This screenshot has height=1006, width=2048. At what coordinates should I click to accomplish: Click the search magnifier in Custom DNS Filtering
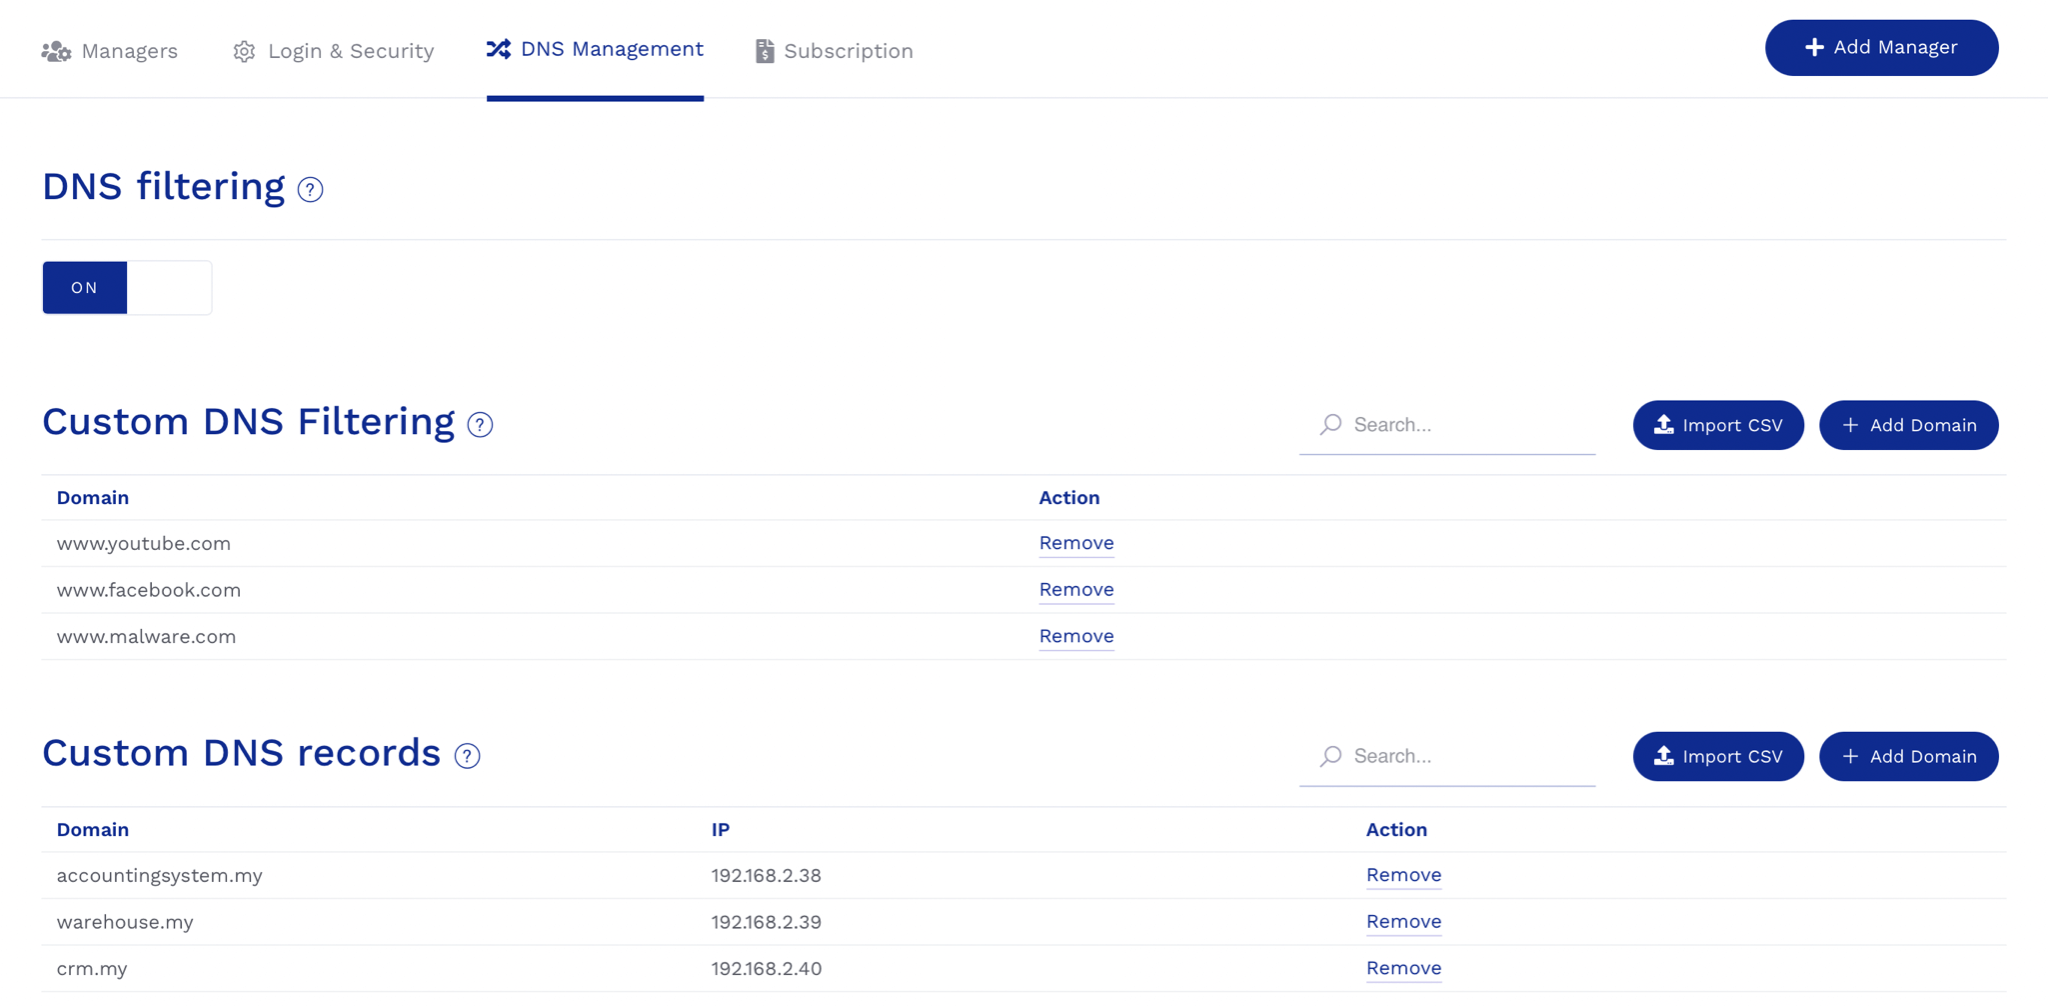click(1331, 424)
